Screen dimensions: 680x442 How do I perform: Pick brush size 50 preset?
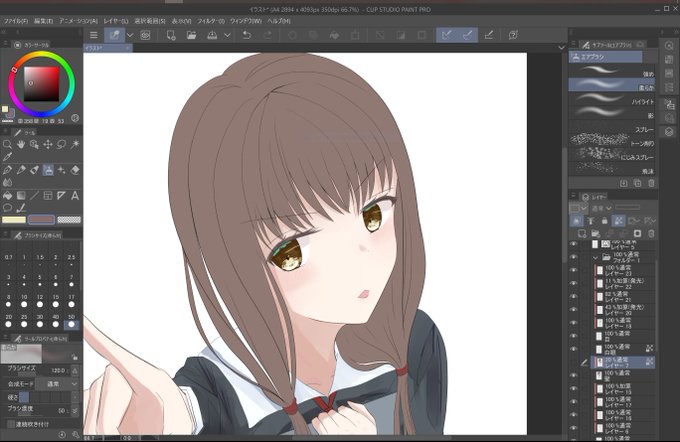coord(72,322)
